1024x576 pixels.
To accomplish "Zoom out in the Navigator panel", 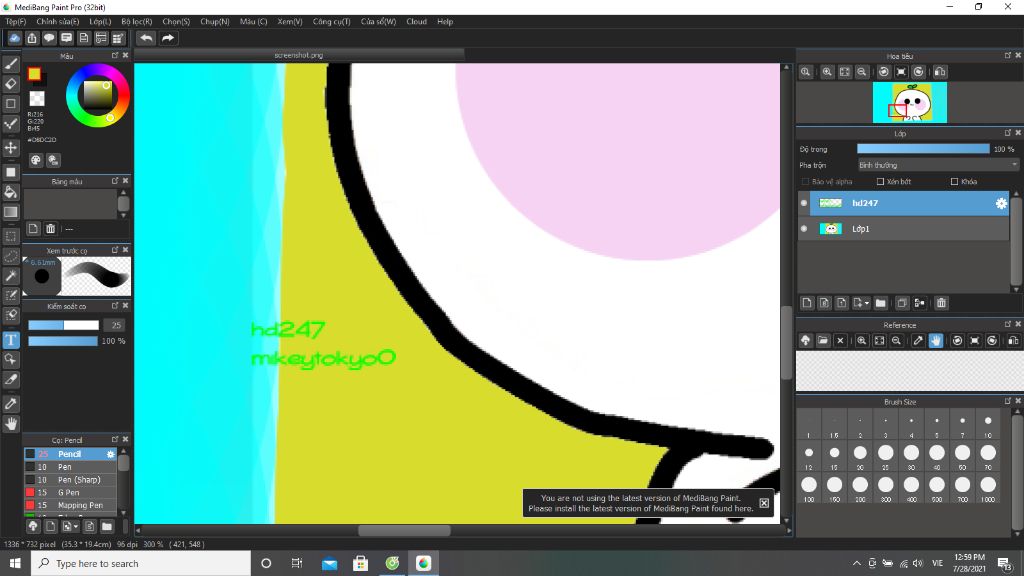I will click(862, 72).
